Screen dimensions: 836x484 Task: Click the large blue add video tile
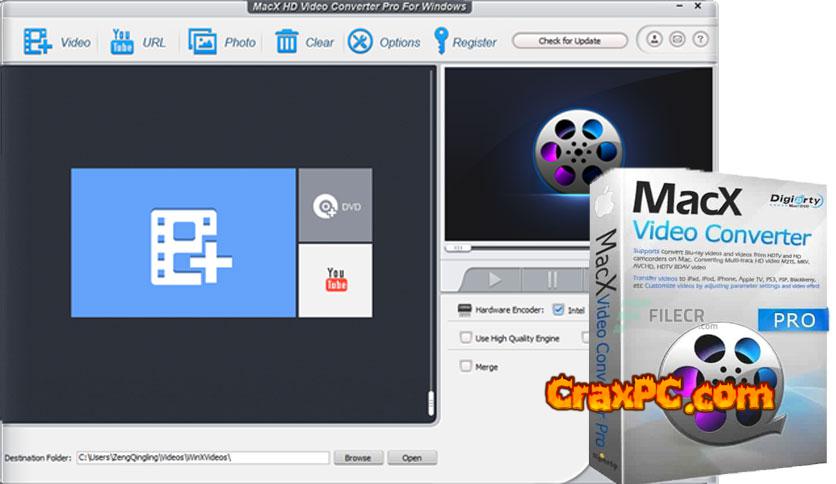183,242
